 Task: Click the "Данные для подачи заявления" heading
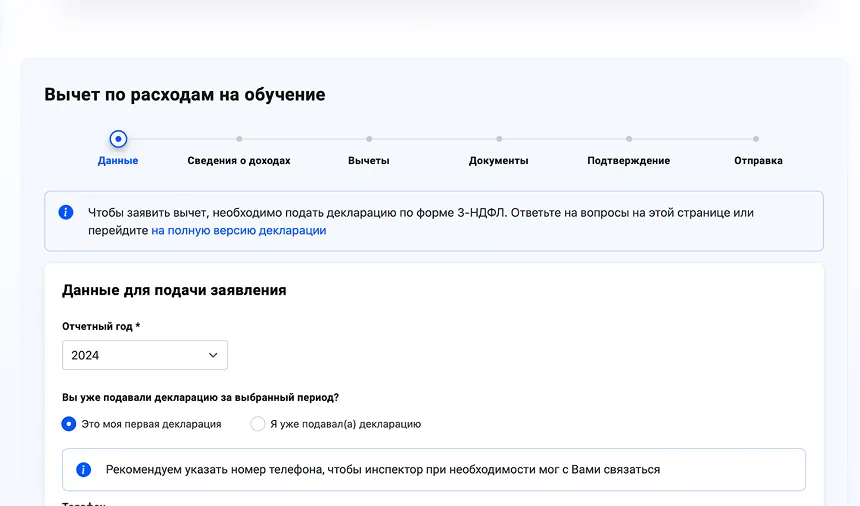click(174, 291)
